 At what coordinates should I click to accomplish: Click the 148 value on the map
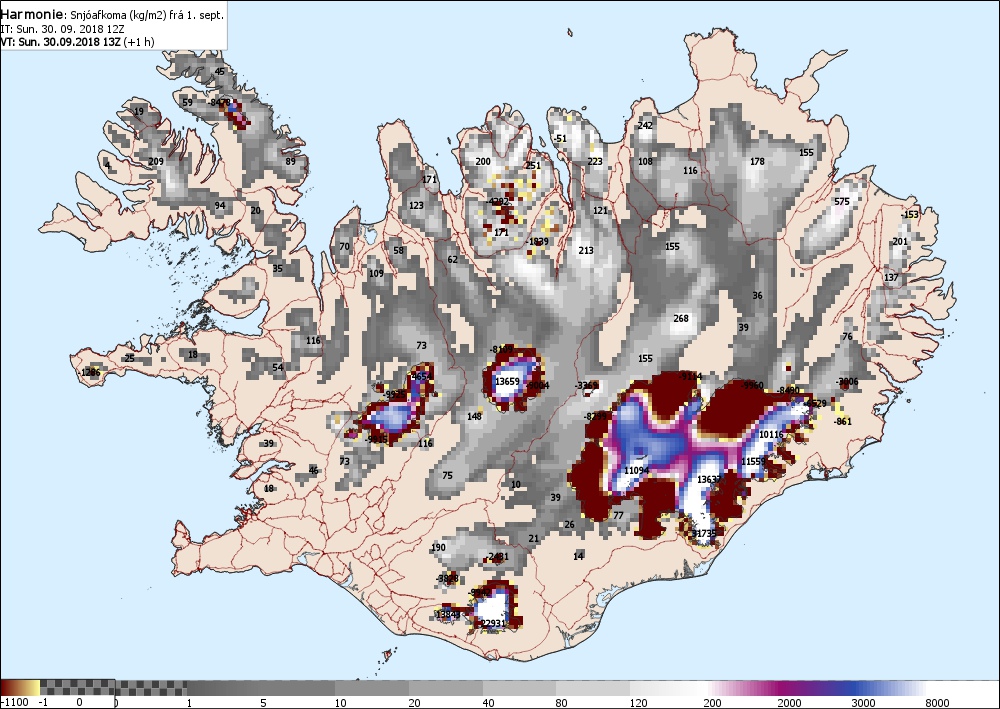(474, 416)
